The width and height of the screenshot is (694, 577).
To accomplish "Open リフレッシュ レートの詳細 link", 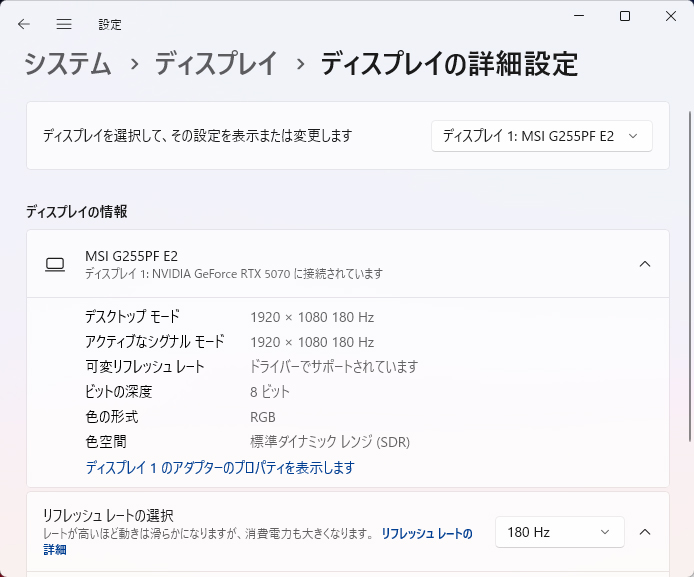I will point(427,534).
